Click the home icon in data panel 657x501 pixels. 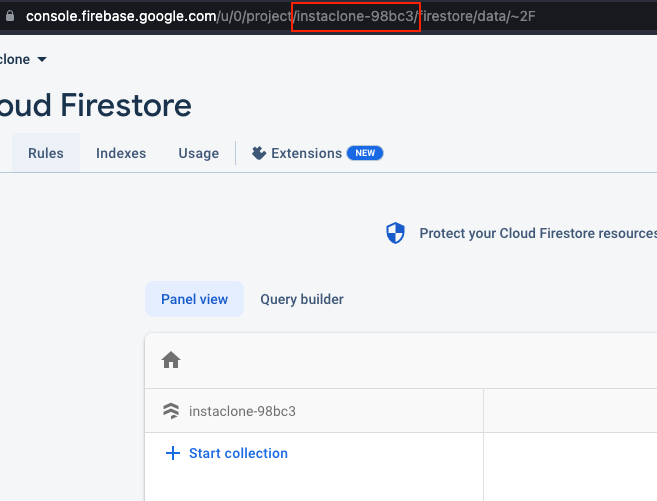pyautogui.click(x=171, y=360)
